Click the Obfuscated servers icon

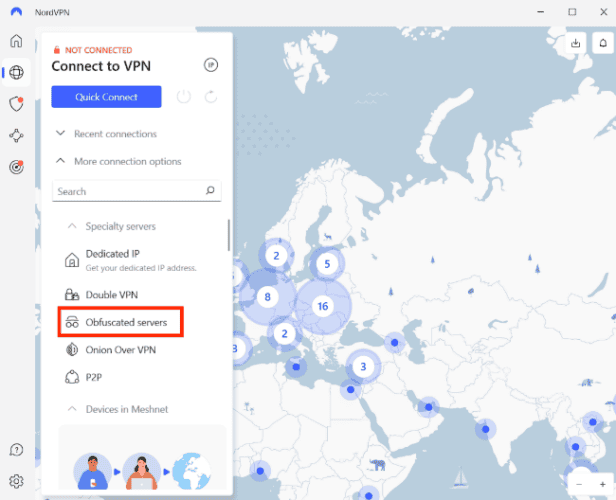point(72,322)
